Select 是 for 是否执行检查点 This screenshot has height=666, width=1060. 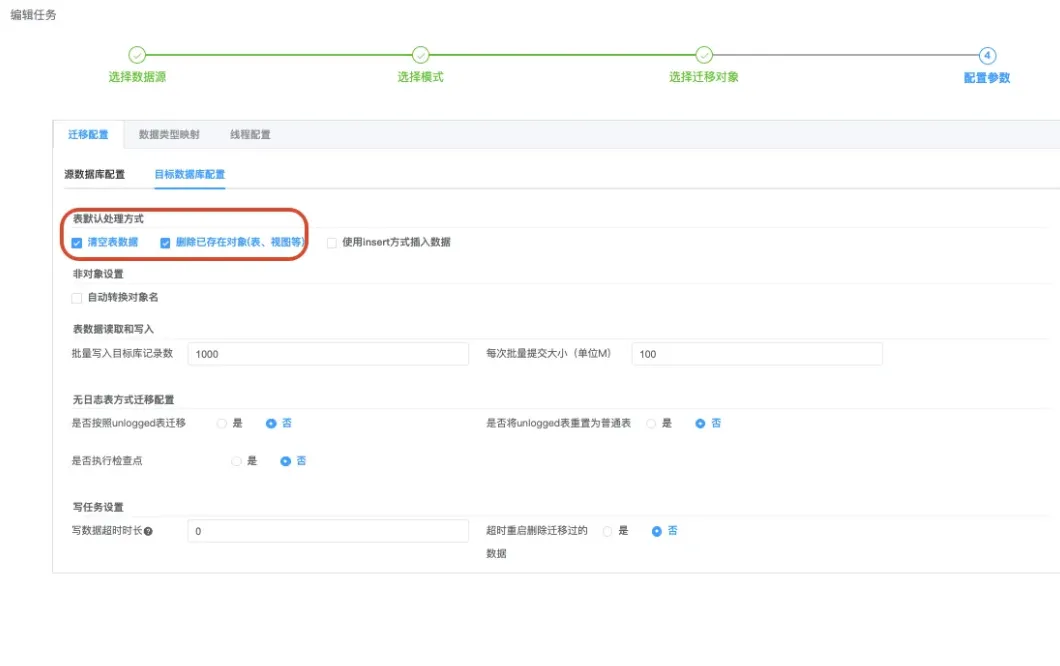click(x=236, y=461)
